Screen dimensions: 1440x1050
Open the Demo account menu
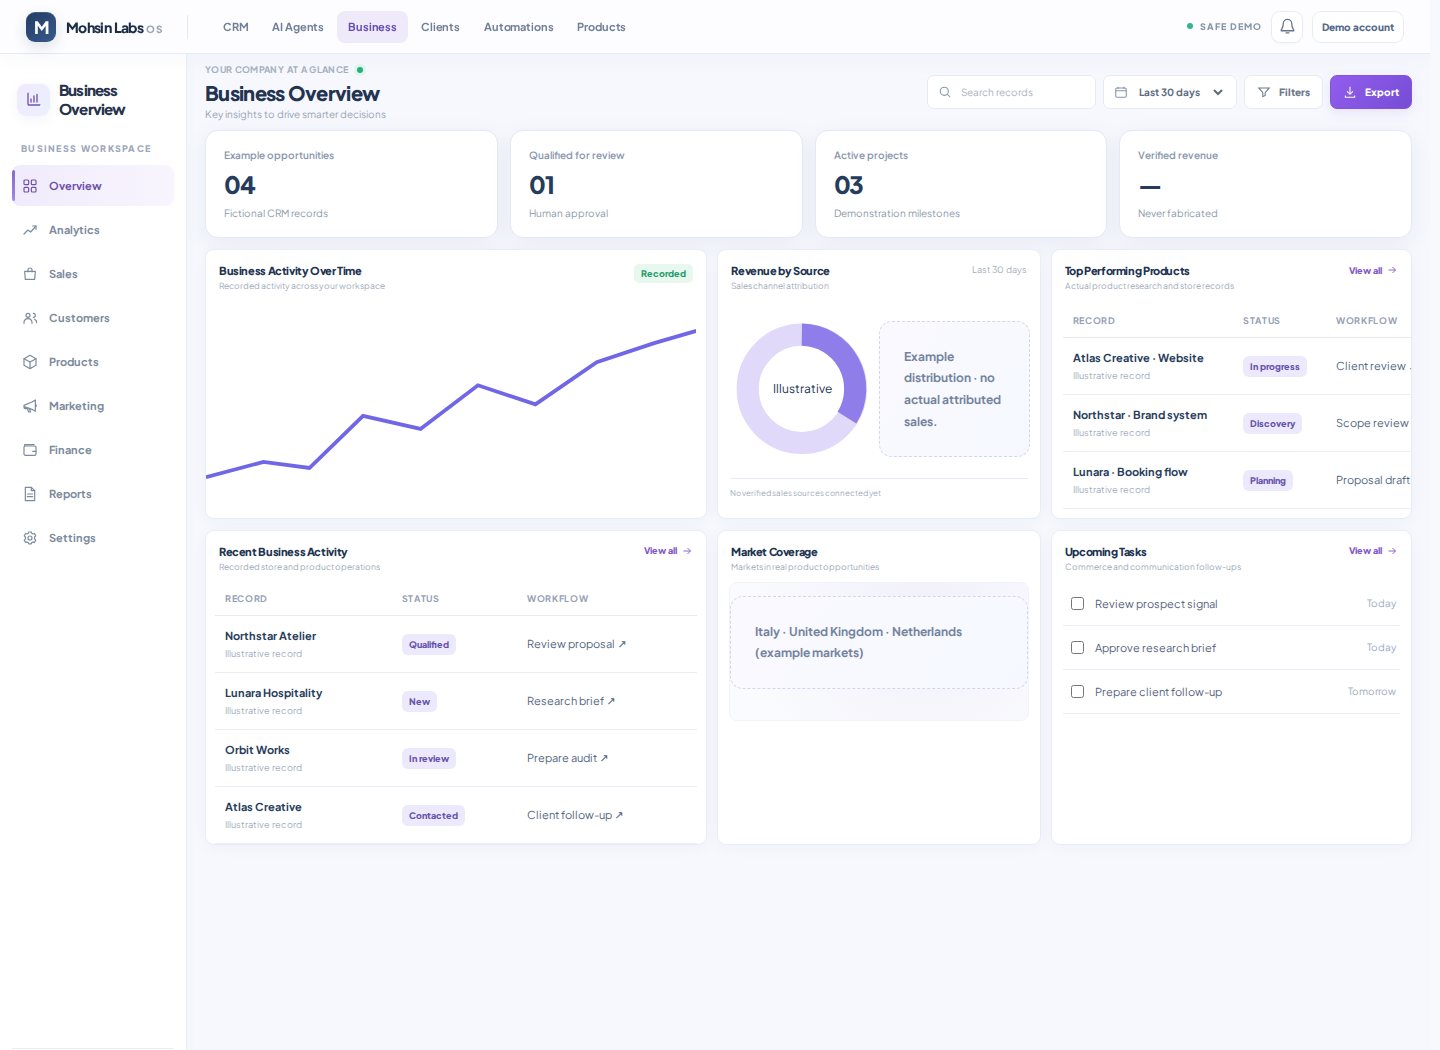click(1358, 27)
